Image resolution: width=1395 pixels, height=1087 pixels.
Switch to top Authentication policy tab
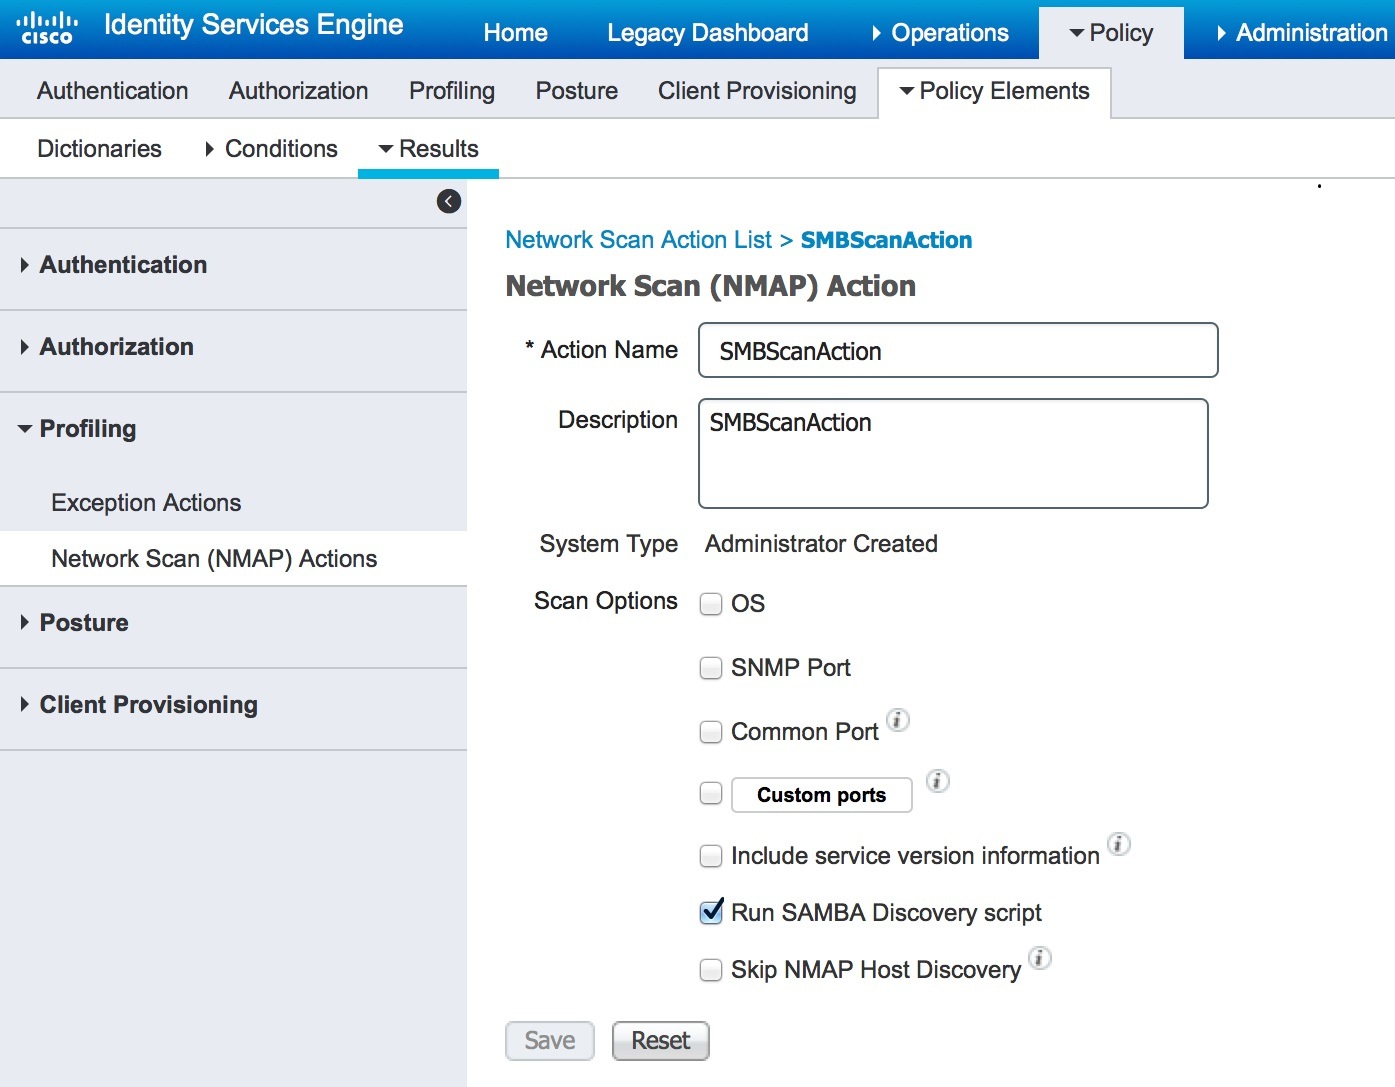pyautogui.click(x=112, y=91)
